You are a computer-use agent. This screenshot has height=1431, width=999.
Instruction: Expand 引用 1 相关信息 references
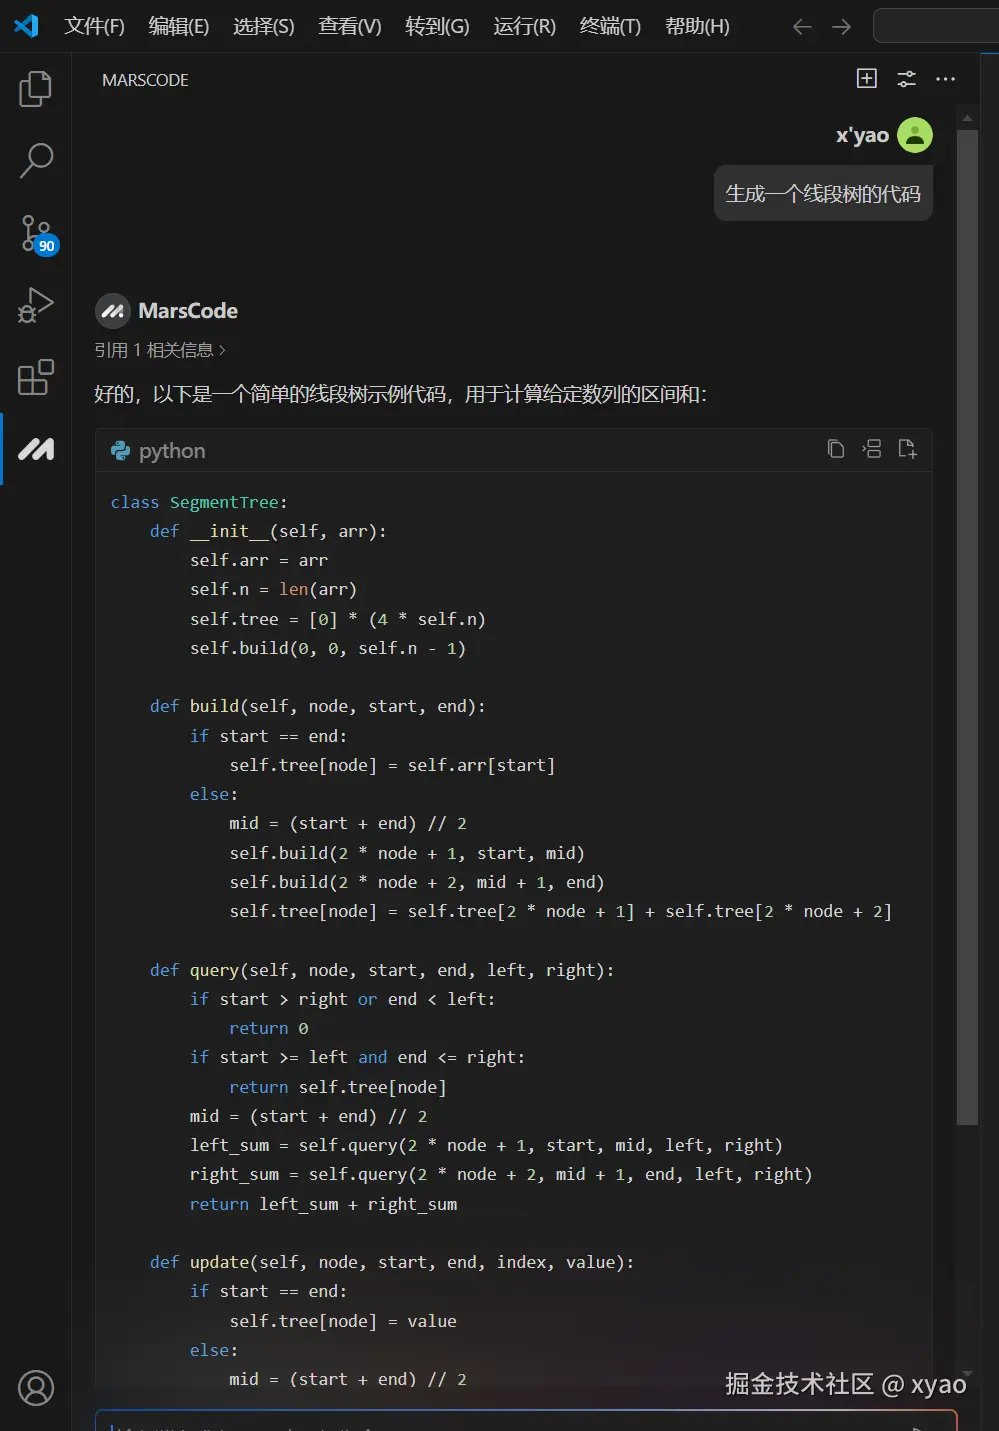tap(160, 350)
